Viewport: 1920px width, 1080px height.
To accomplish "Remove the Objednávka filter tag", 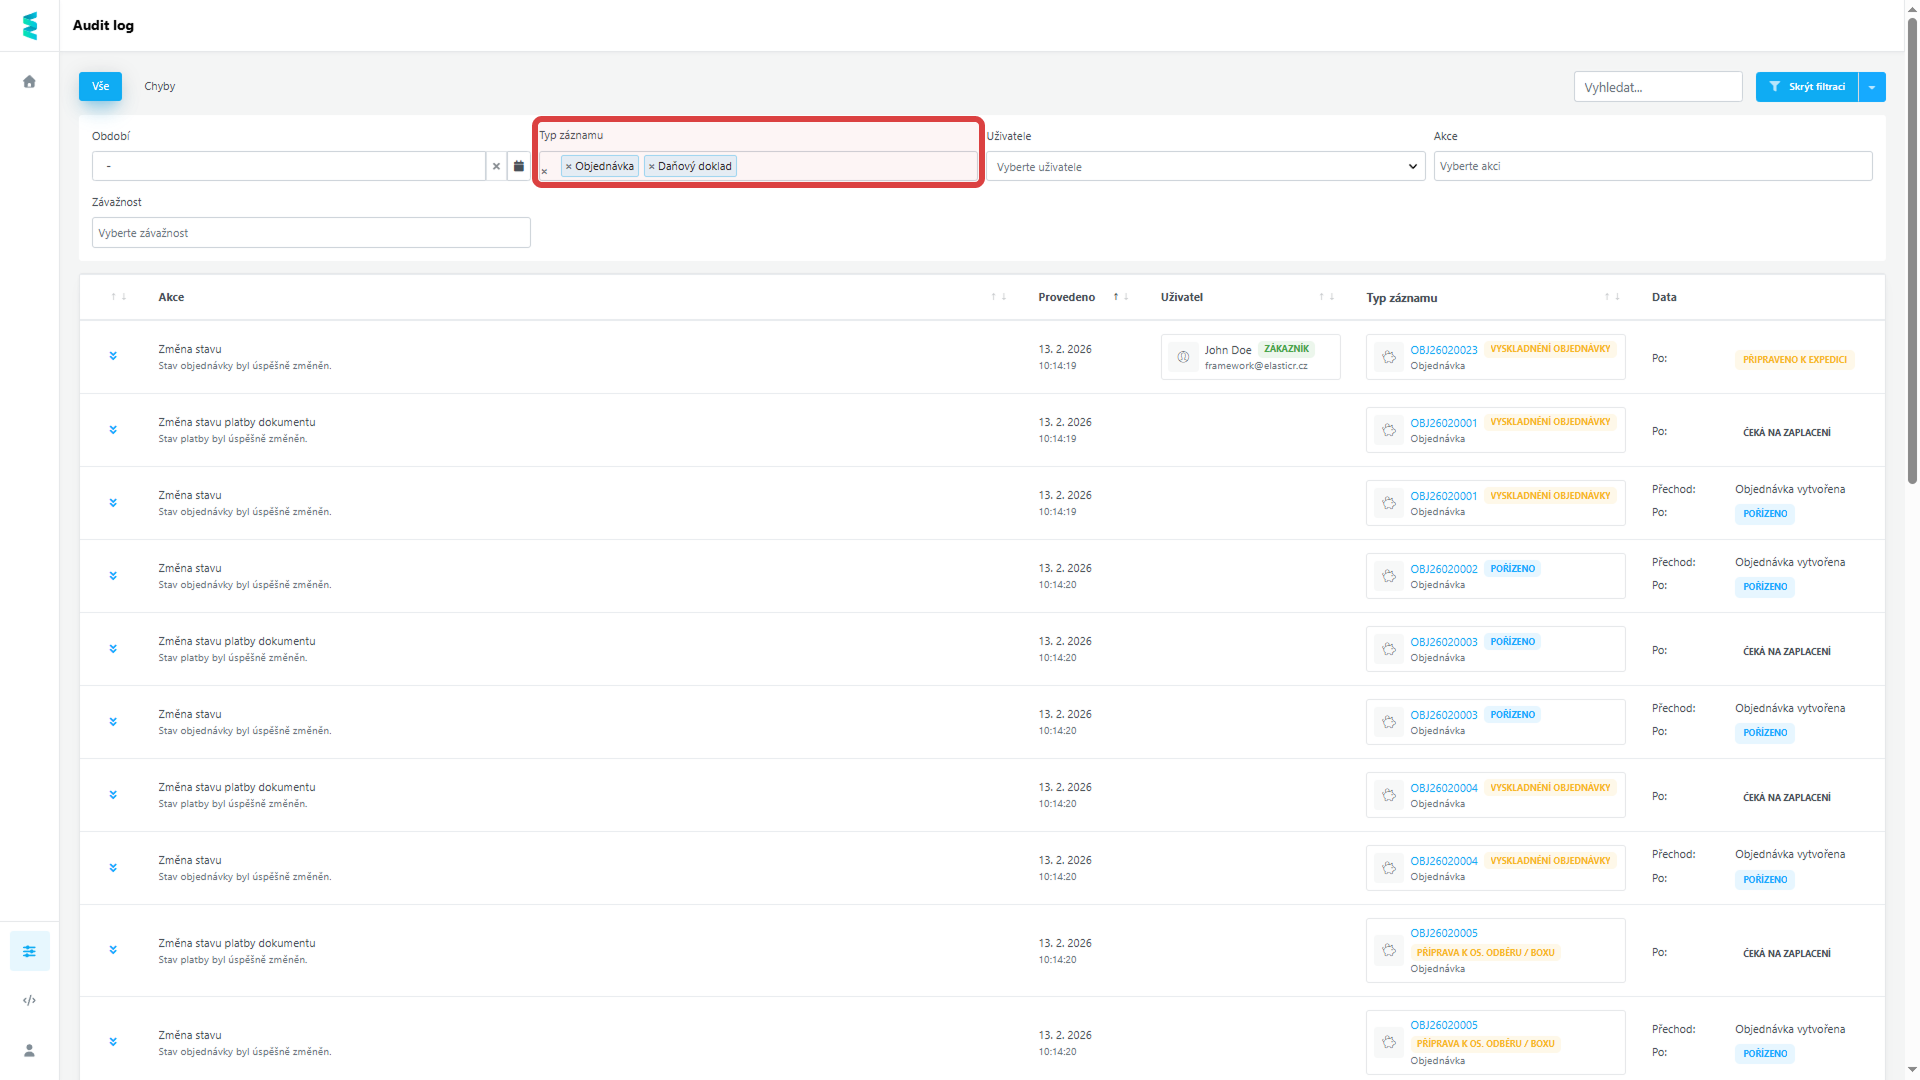I will tap(569, 167).
